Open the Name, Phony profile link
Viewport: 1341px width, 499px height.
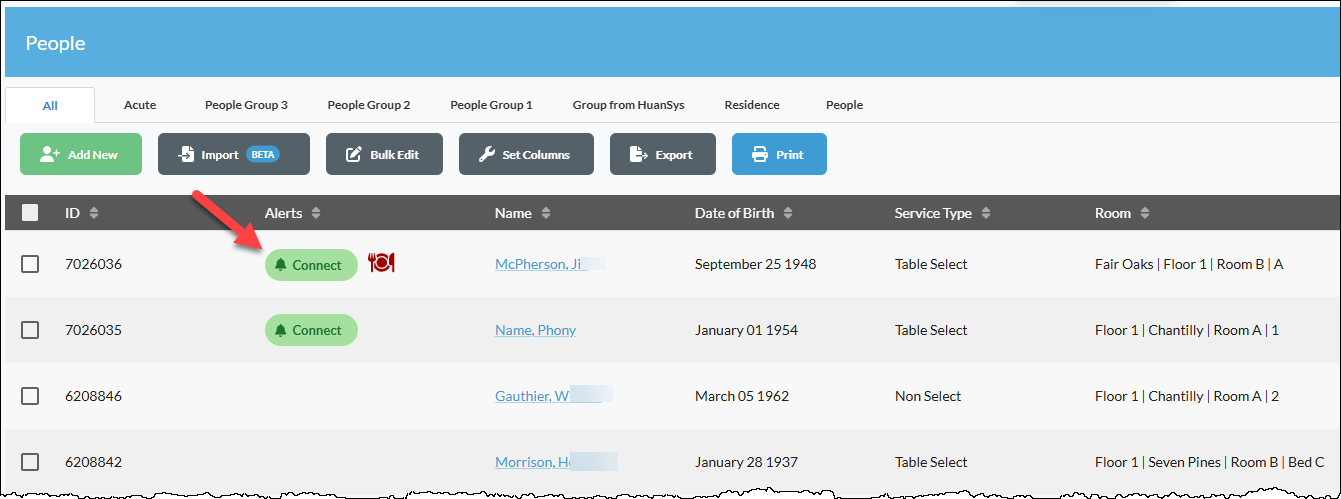tap(535, 330)
